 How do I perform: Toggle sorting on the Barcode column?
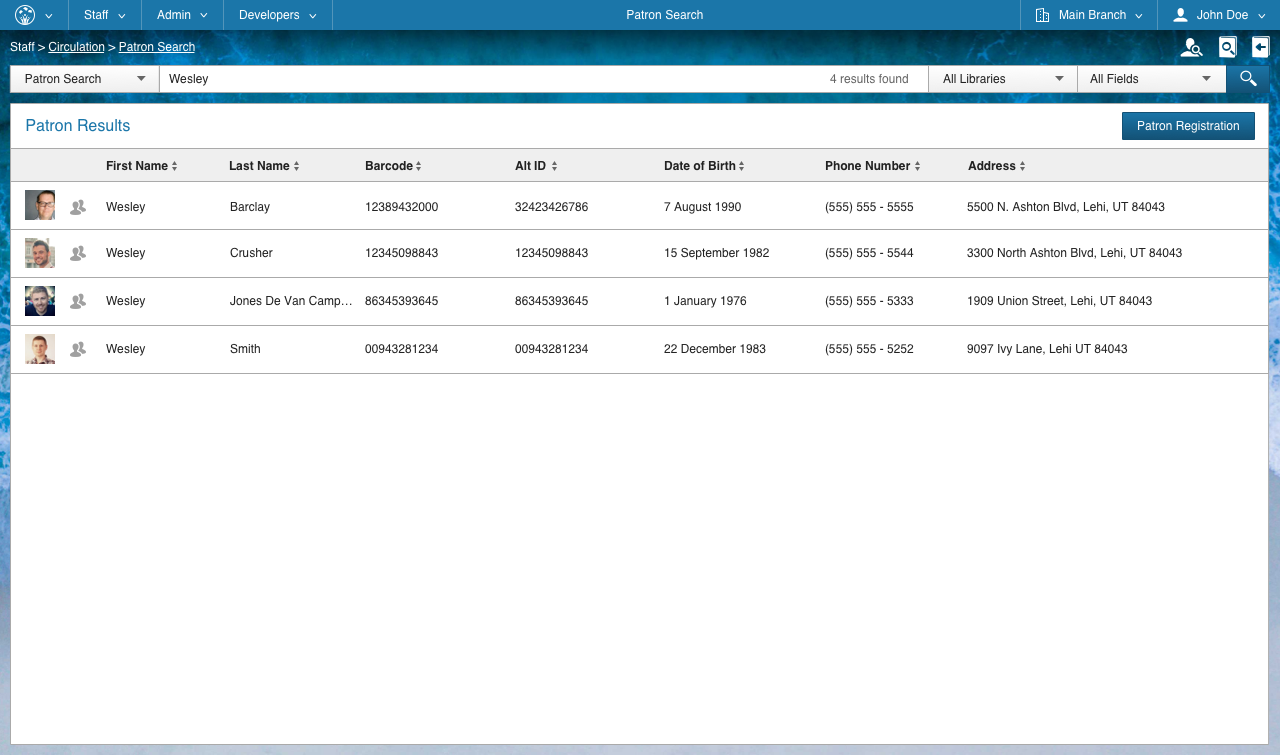coord(390,165)
